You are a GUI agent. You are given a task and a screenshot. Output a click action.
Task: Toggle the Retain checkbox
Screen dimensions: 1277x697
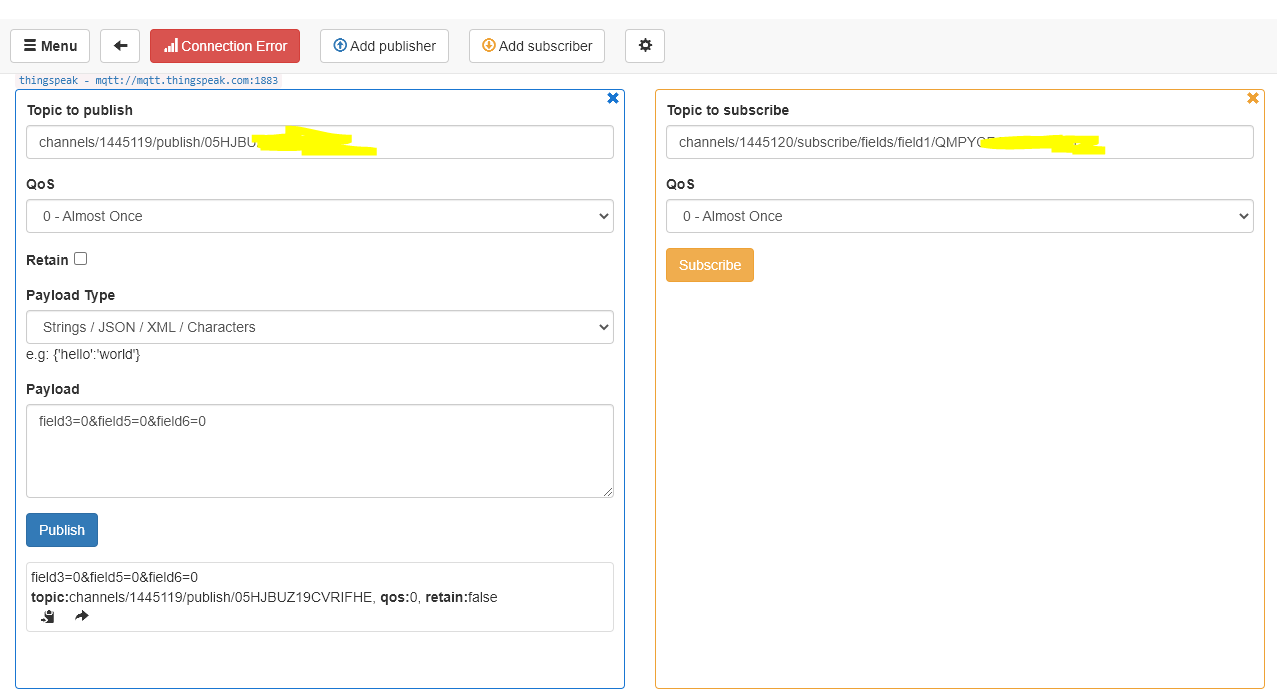81,259
